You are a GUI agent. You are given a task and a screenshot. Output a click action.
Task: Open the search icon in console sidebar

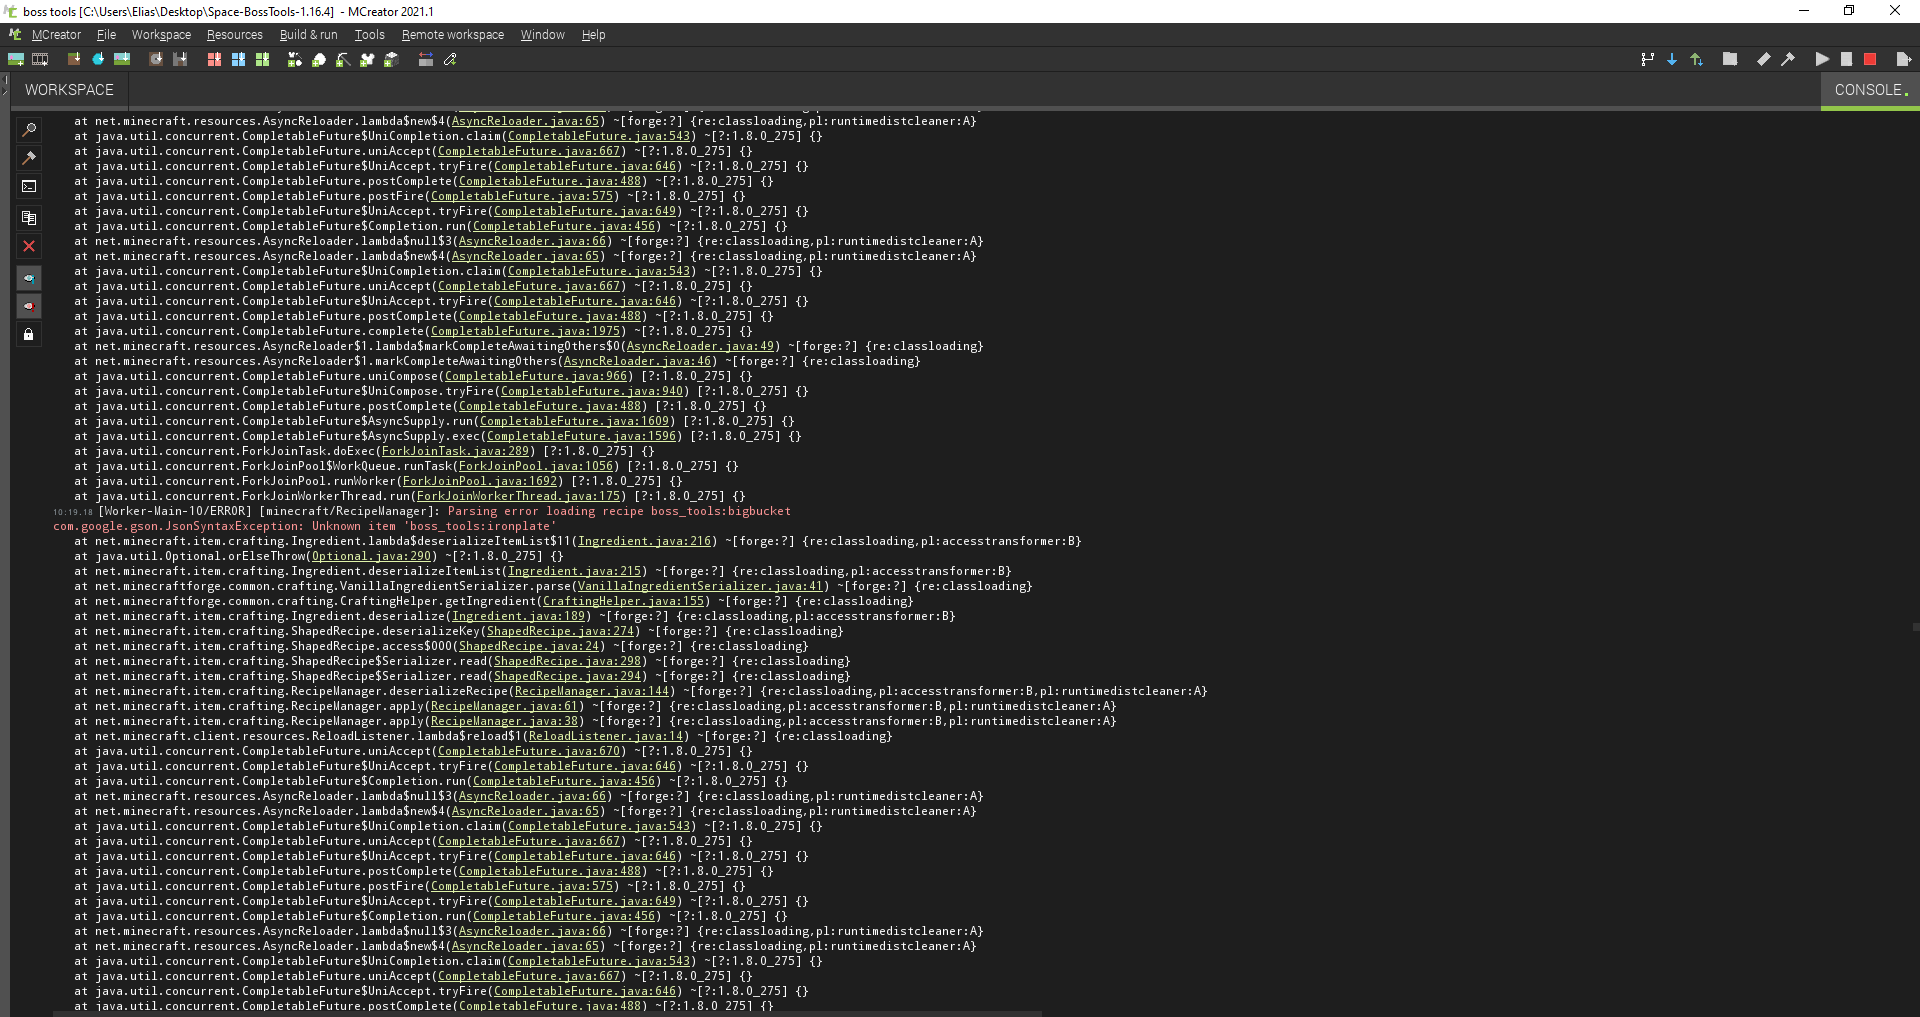point(29,129)
